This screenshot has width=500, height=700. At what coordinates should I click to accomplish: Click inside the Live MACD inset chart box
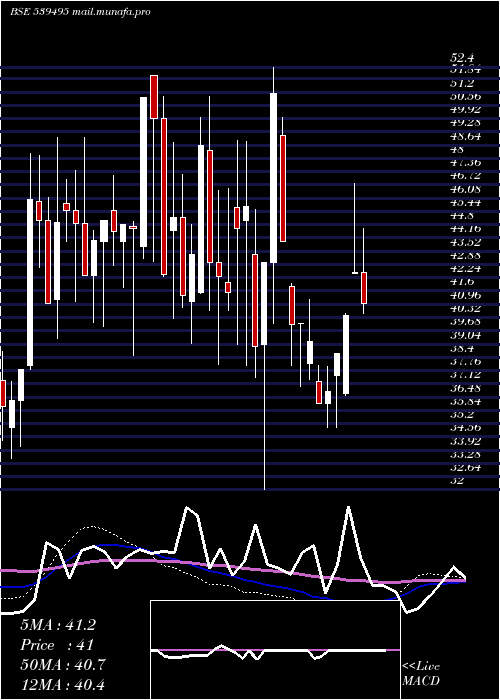[275, 650]
